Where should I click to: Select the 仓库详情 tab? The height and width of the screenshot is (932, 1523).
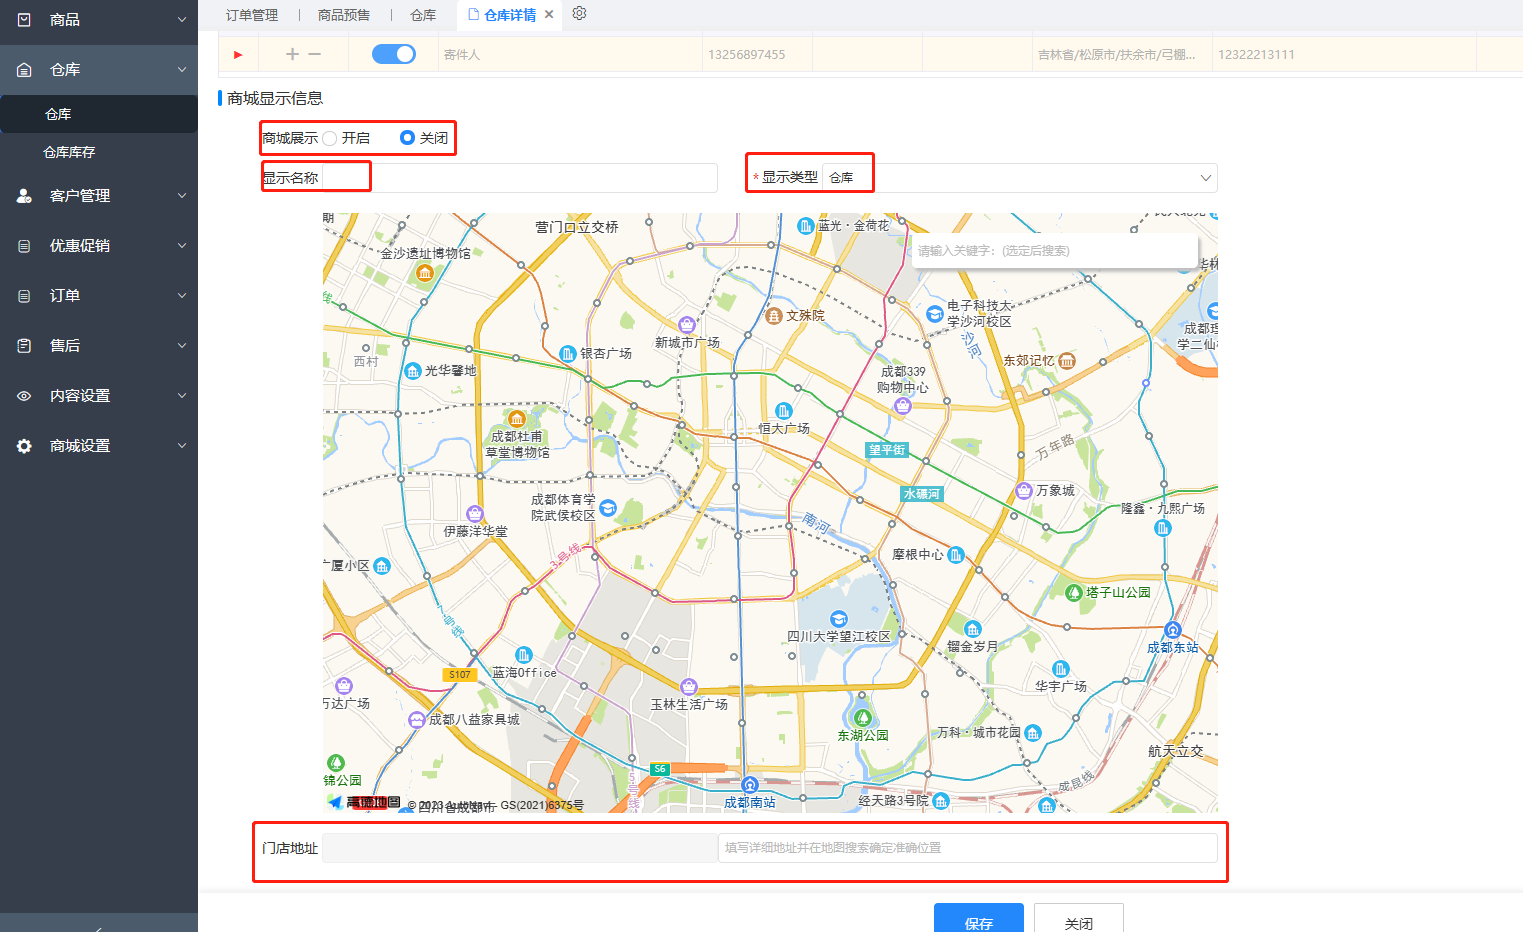pos(510,15)
